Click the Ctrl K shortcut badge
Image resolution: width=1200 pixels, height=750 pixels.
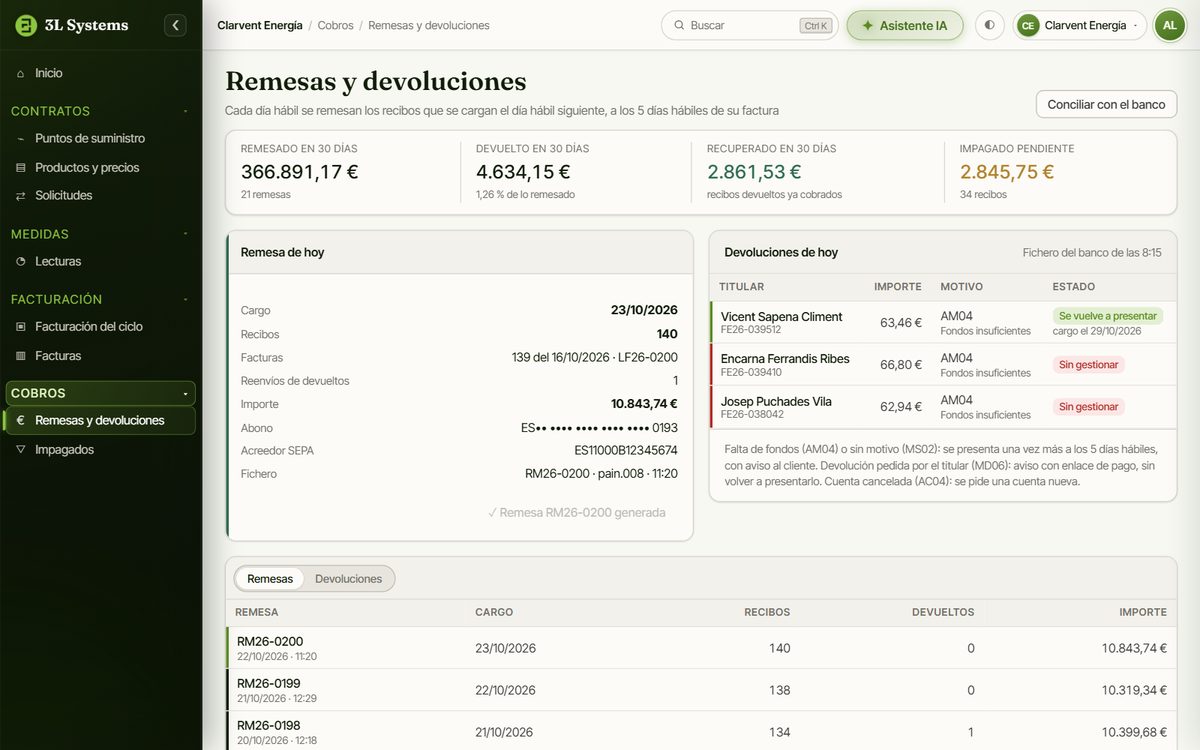[x=816, y=26]
